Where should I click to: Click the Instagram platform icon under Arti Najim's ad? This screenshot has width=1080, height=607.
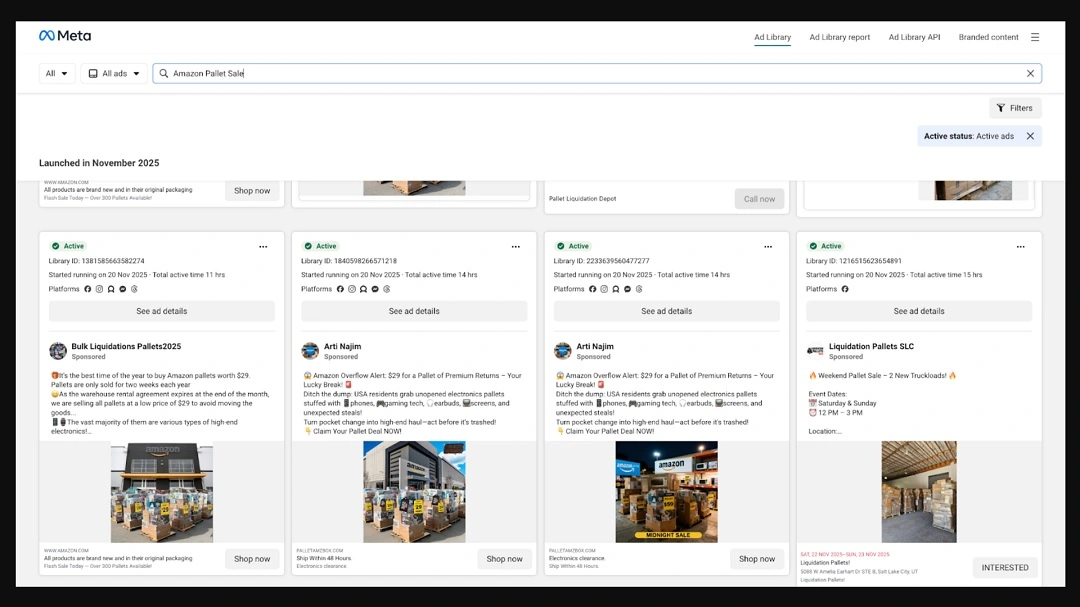pos(352,288)
